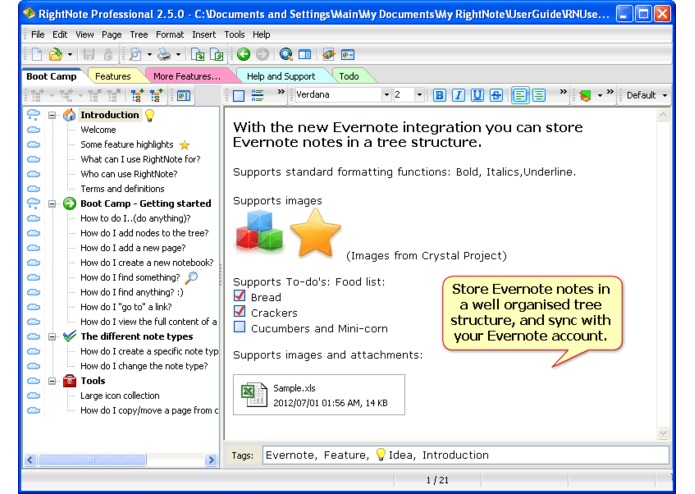Click the window icon at main toolbar's end
The image size is (695, 494).
click(348, 54)
